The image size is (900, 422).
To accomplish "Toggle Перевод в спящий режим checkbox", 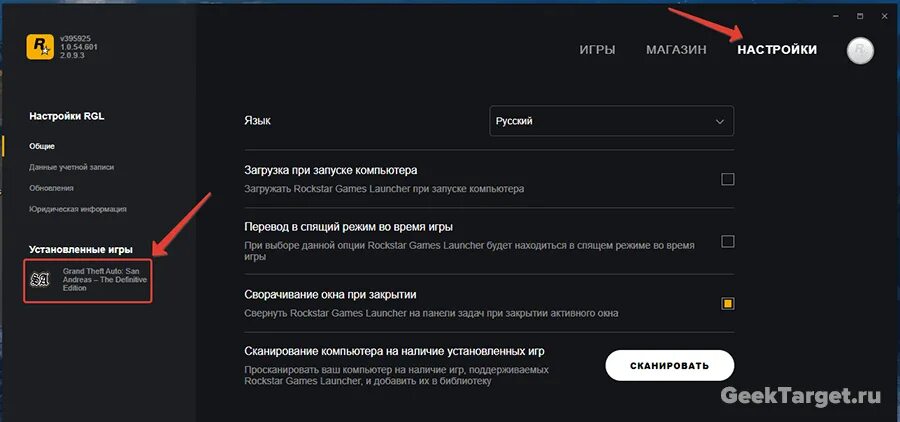I will point(727,241).
